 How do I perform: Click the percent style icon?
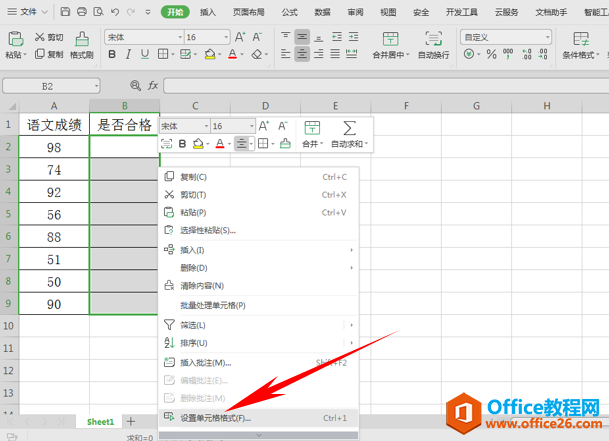491,54
